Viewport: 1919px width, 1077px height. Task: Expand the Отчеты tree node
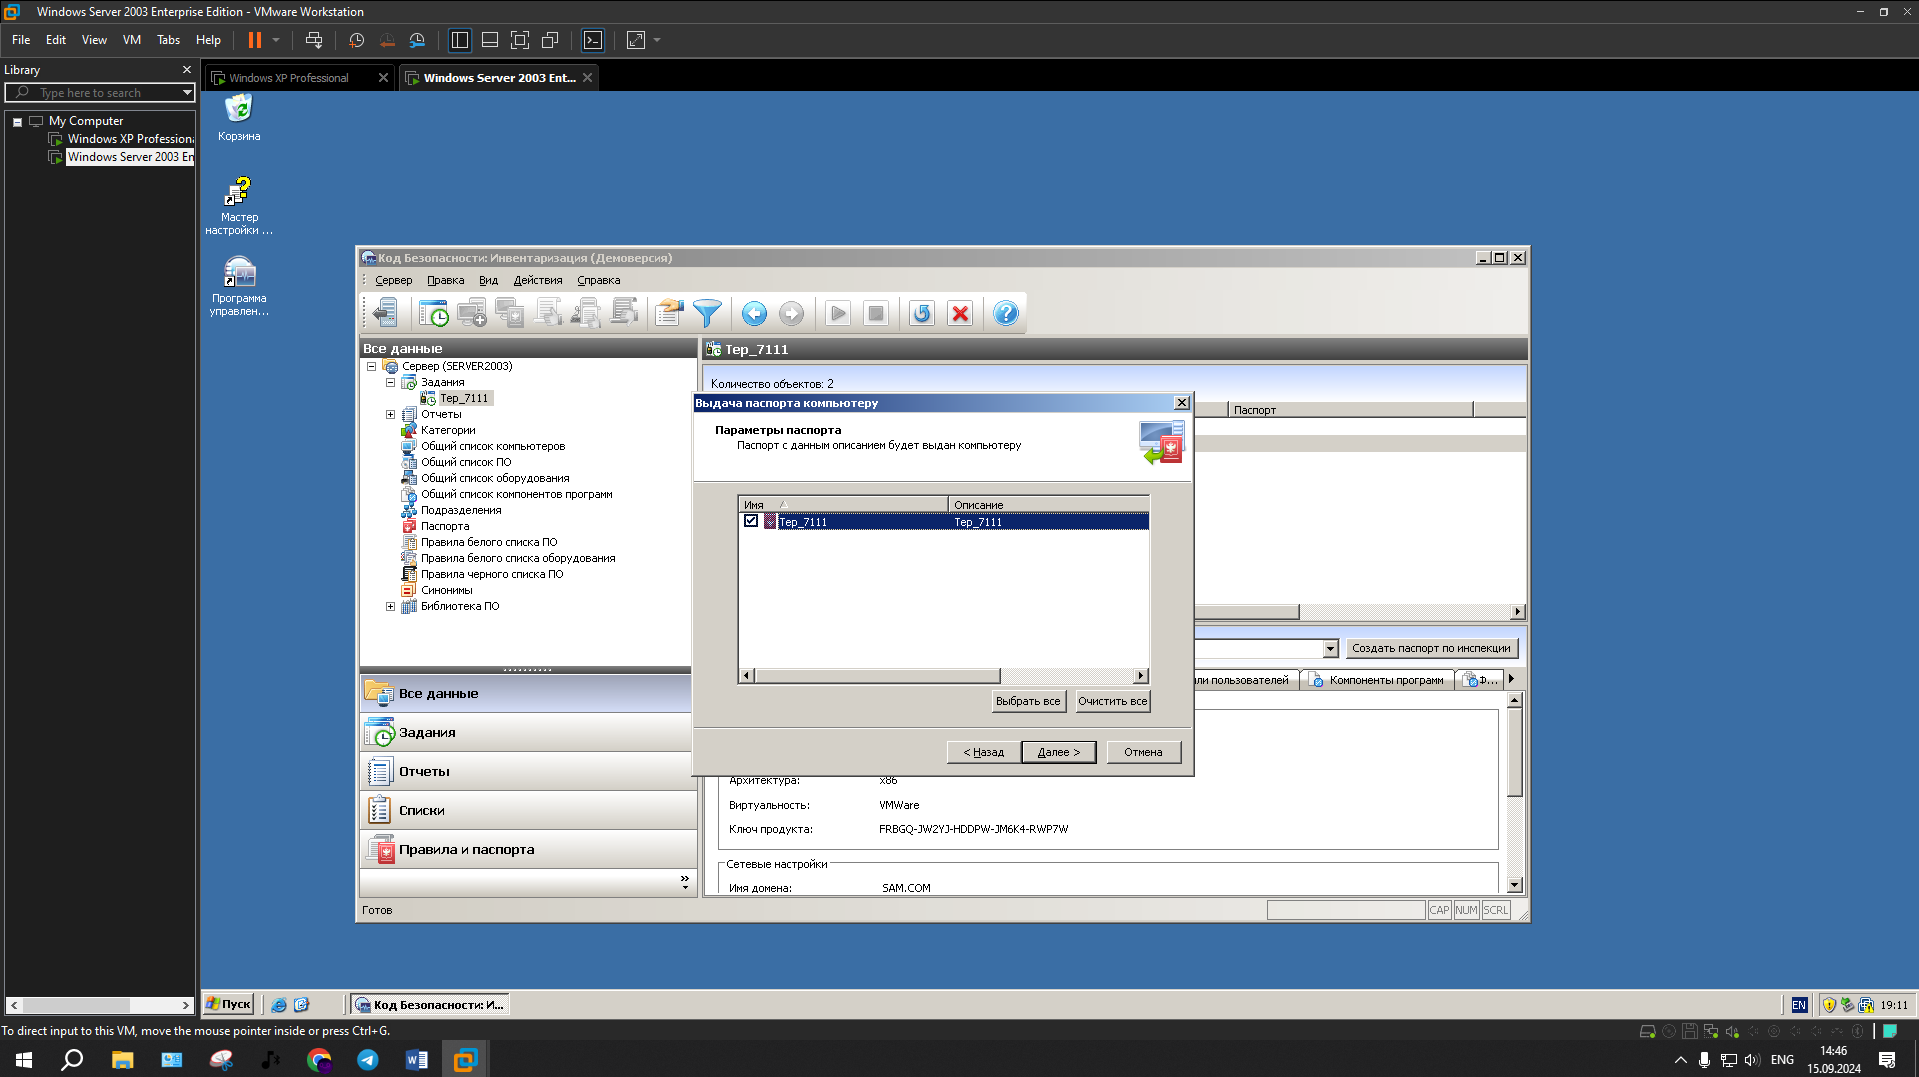(x=391, y=414)
